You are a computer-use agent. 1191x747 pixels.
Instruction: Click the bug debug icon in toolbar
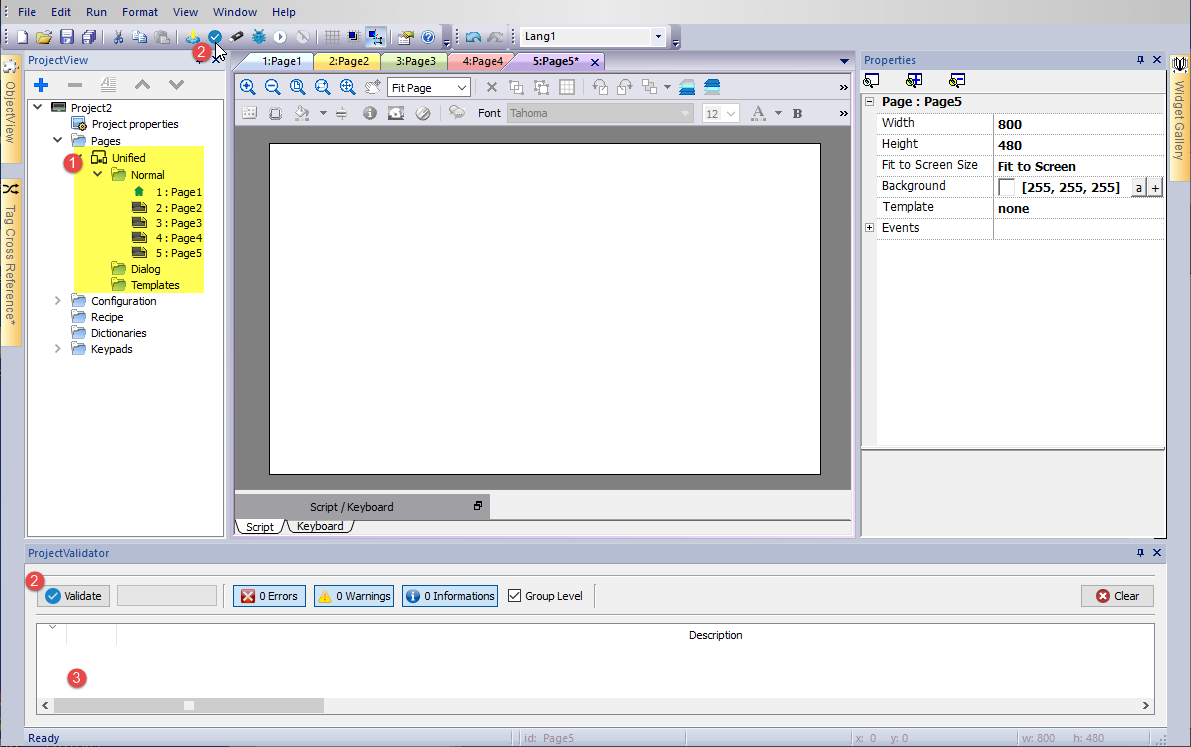point(259,37)
